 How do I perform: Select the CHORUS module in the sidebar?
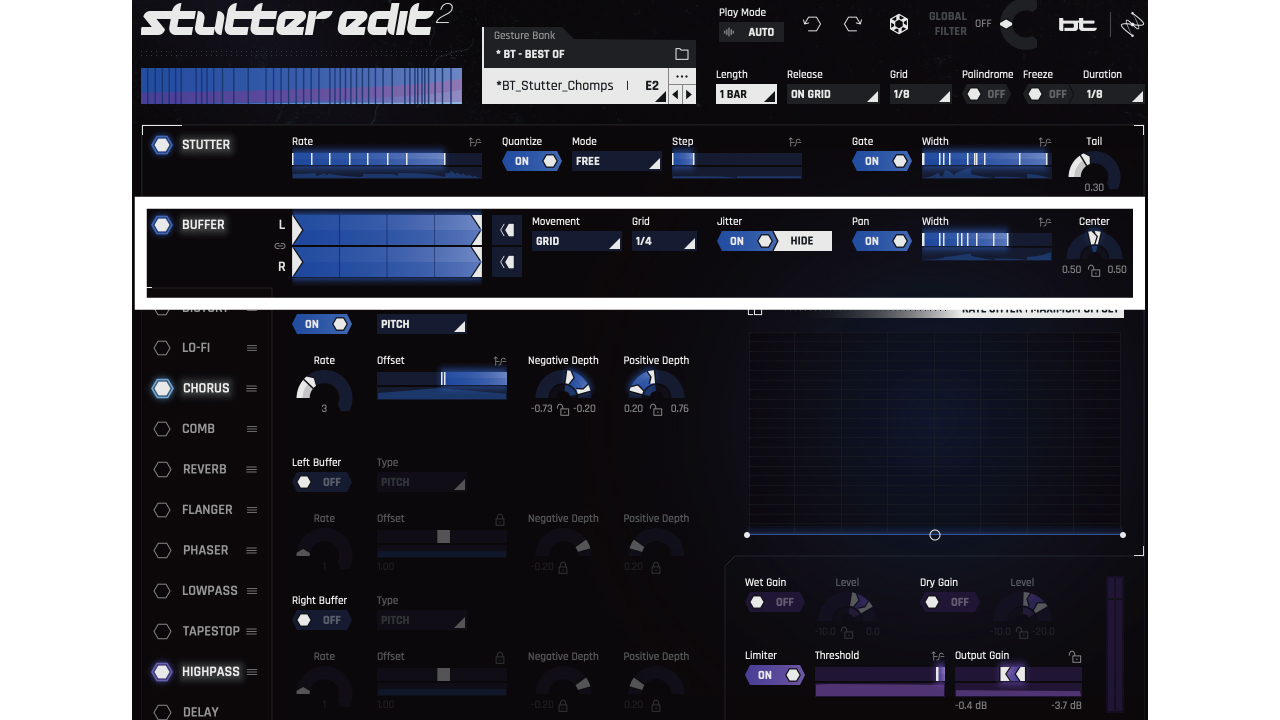[204, 388]
